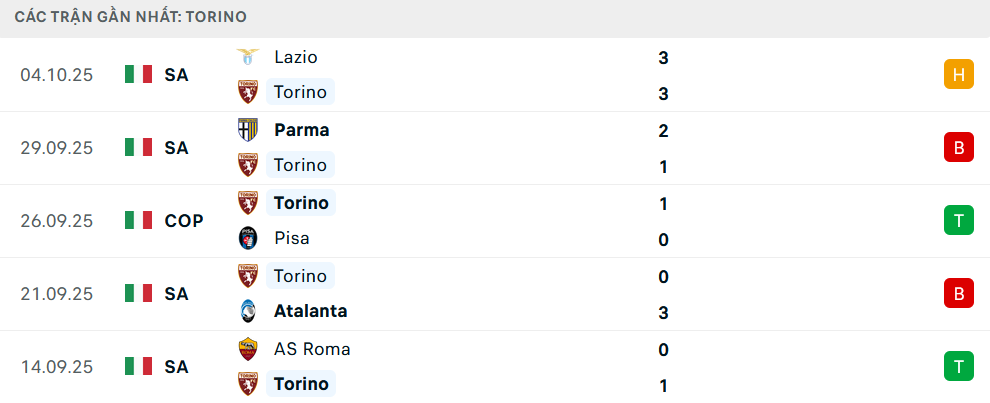Screen dimensions: 990x403
Task: Open the Atalanta team link
Action: 310,311
